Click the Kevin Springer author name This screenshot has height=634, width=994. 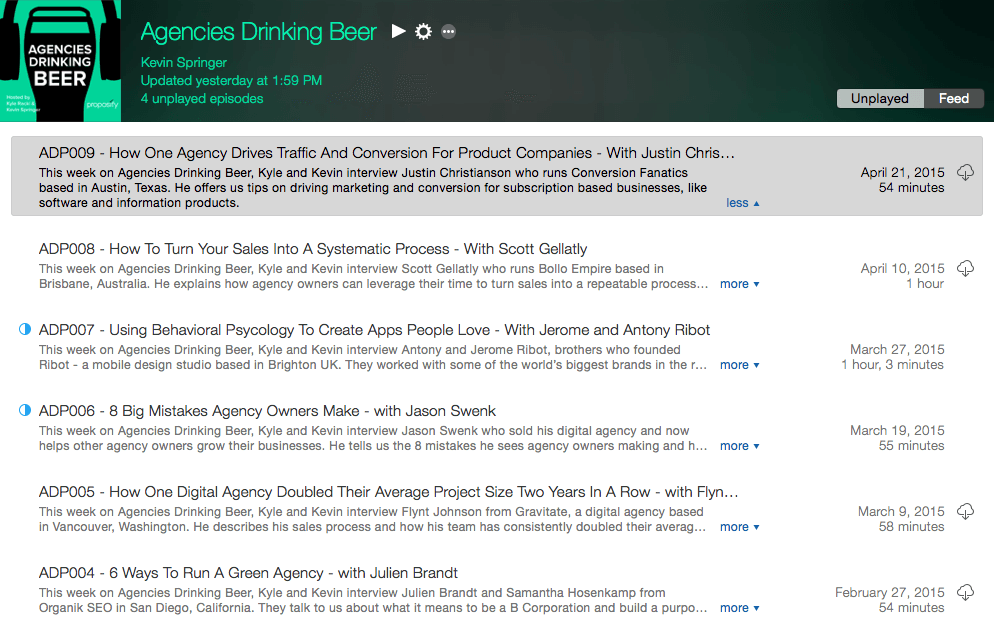(x=183, y=61)
